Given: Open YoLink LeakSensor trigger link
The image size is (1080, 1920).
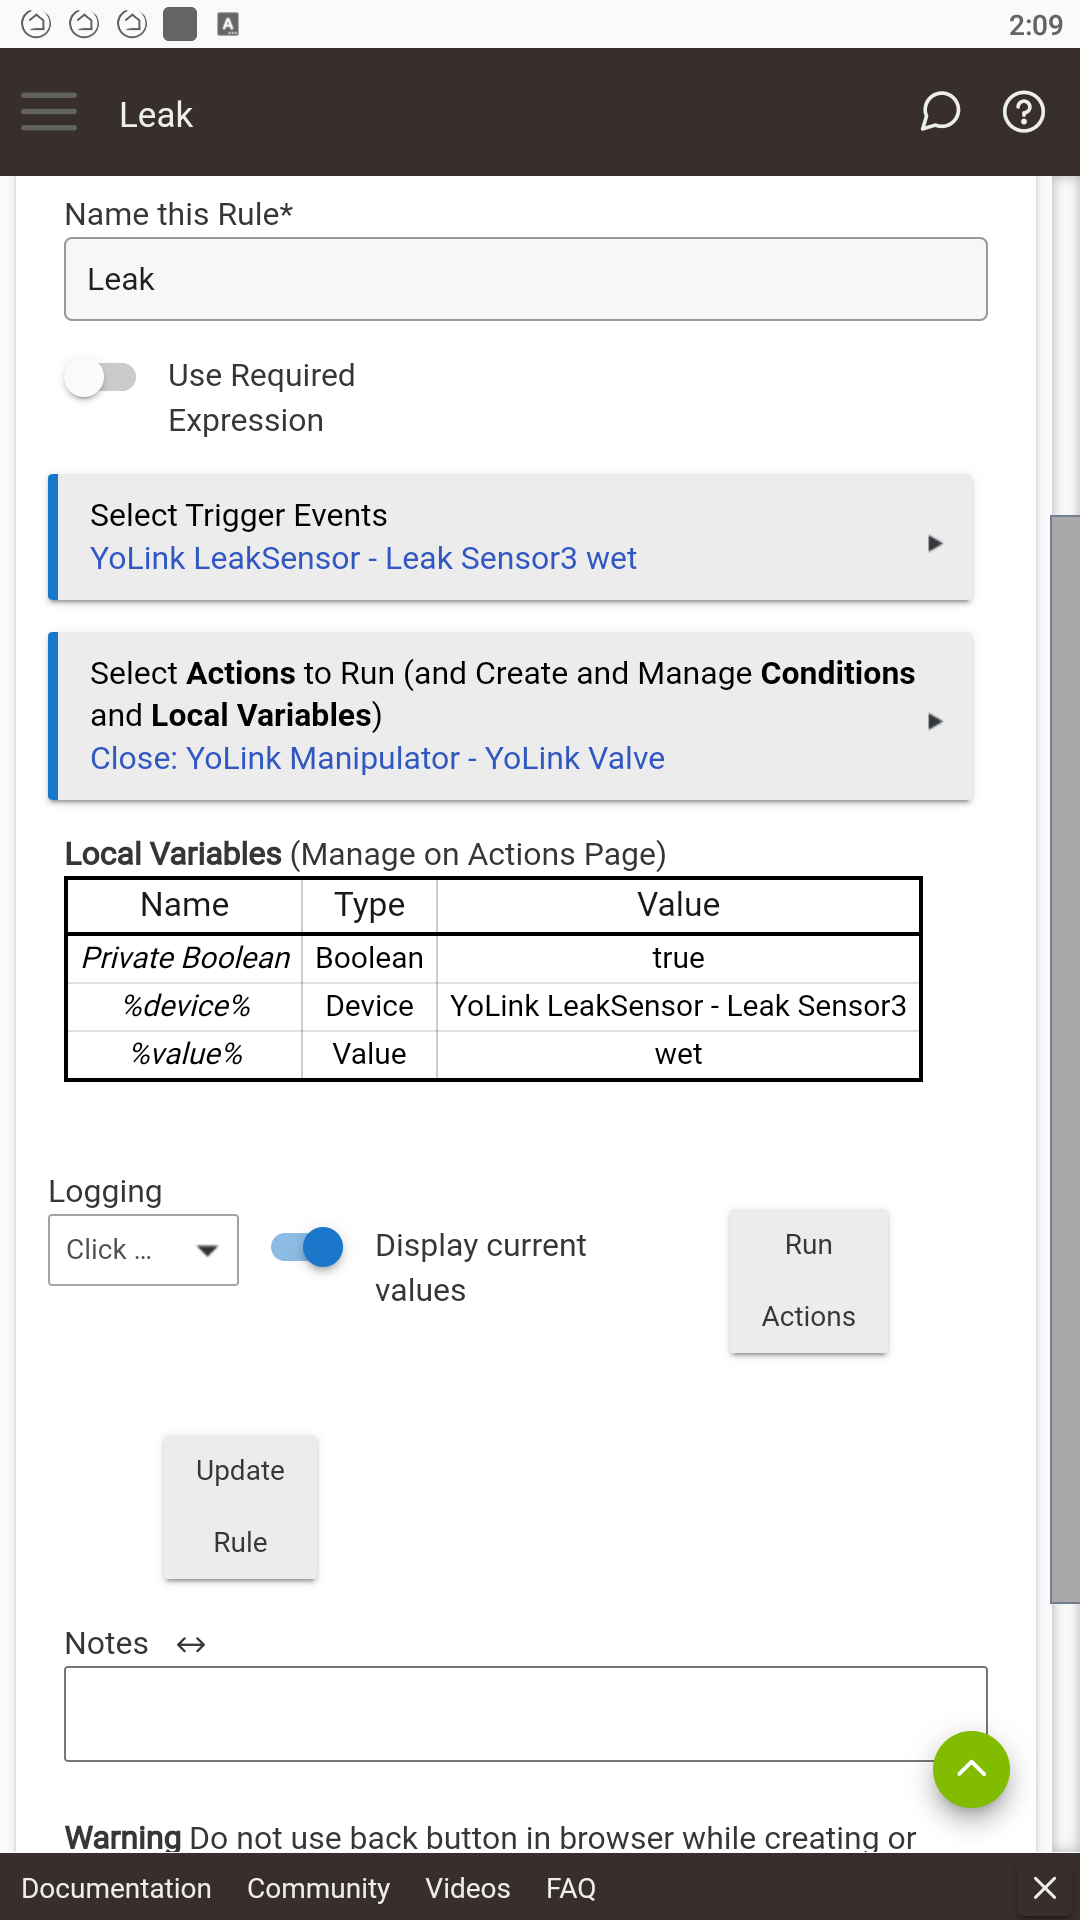Looking at the screenshot, I should tap(363, 558).
